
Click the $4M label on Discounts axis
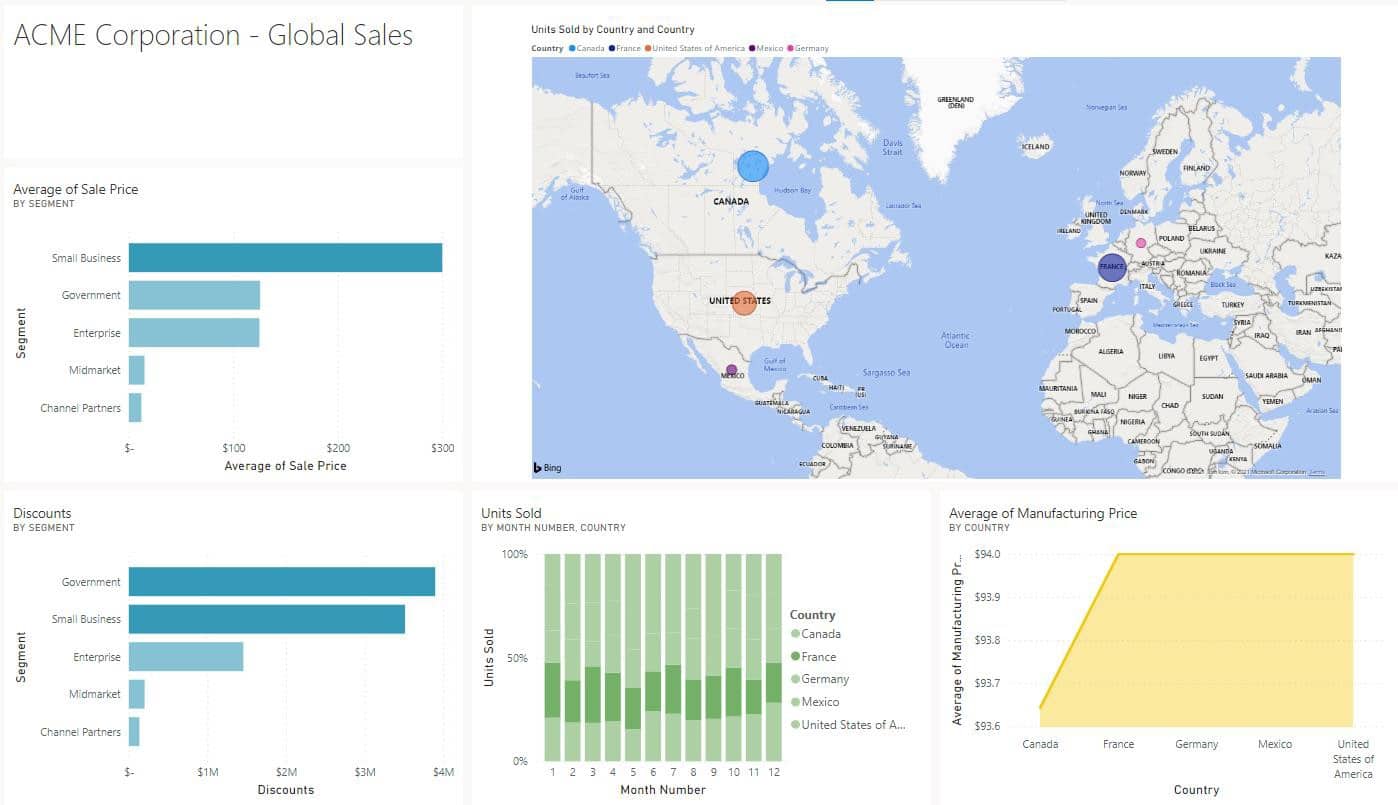pyautogui.click(x=443, y=772)
